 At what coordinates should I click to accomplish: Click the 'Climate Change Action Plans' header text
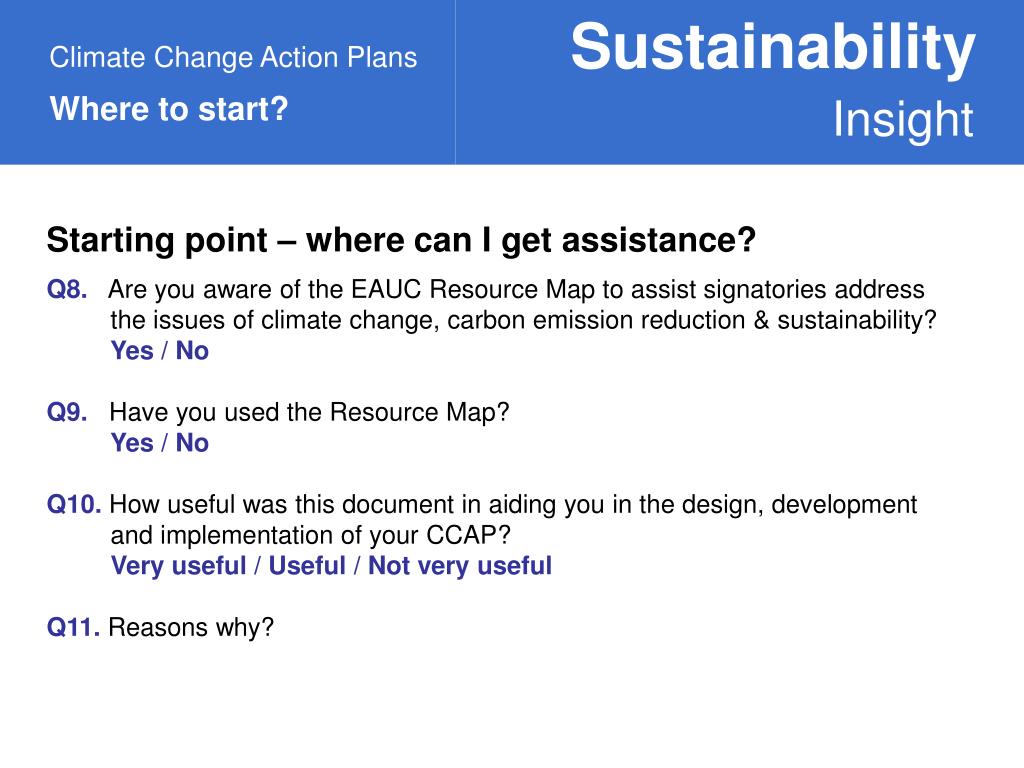(x=233, y=57)
